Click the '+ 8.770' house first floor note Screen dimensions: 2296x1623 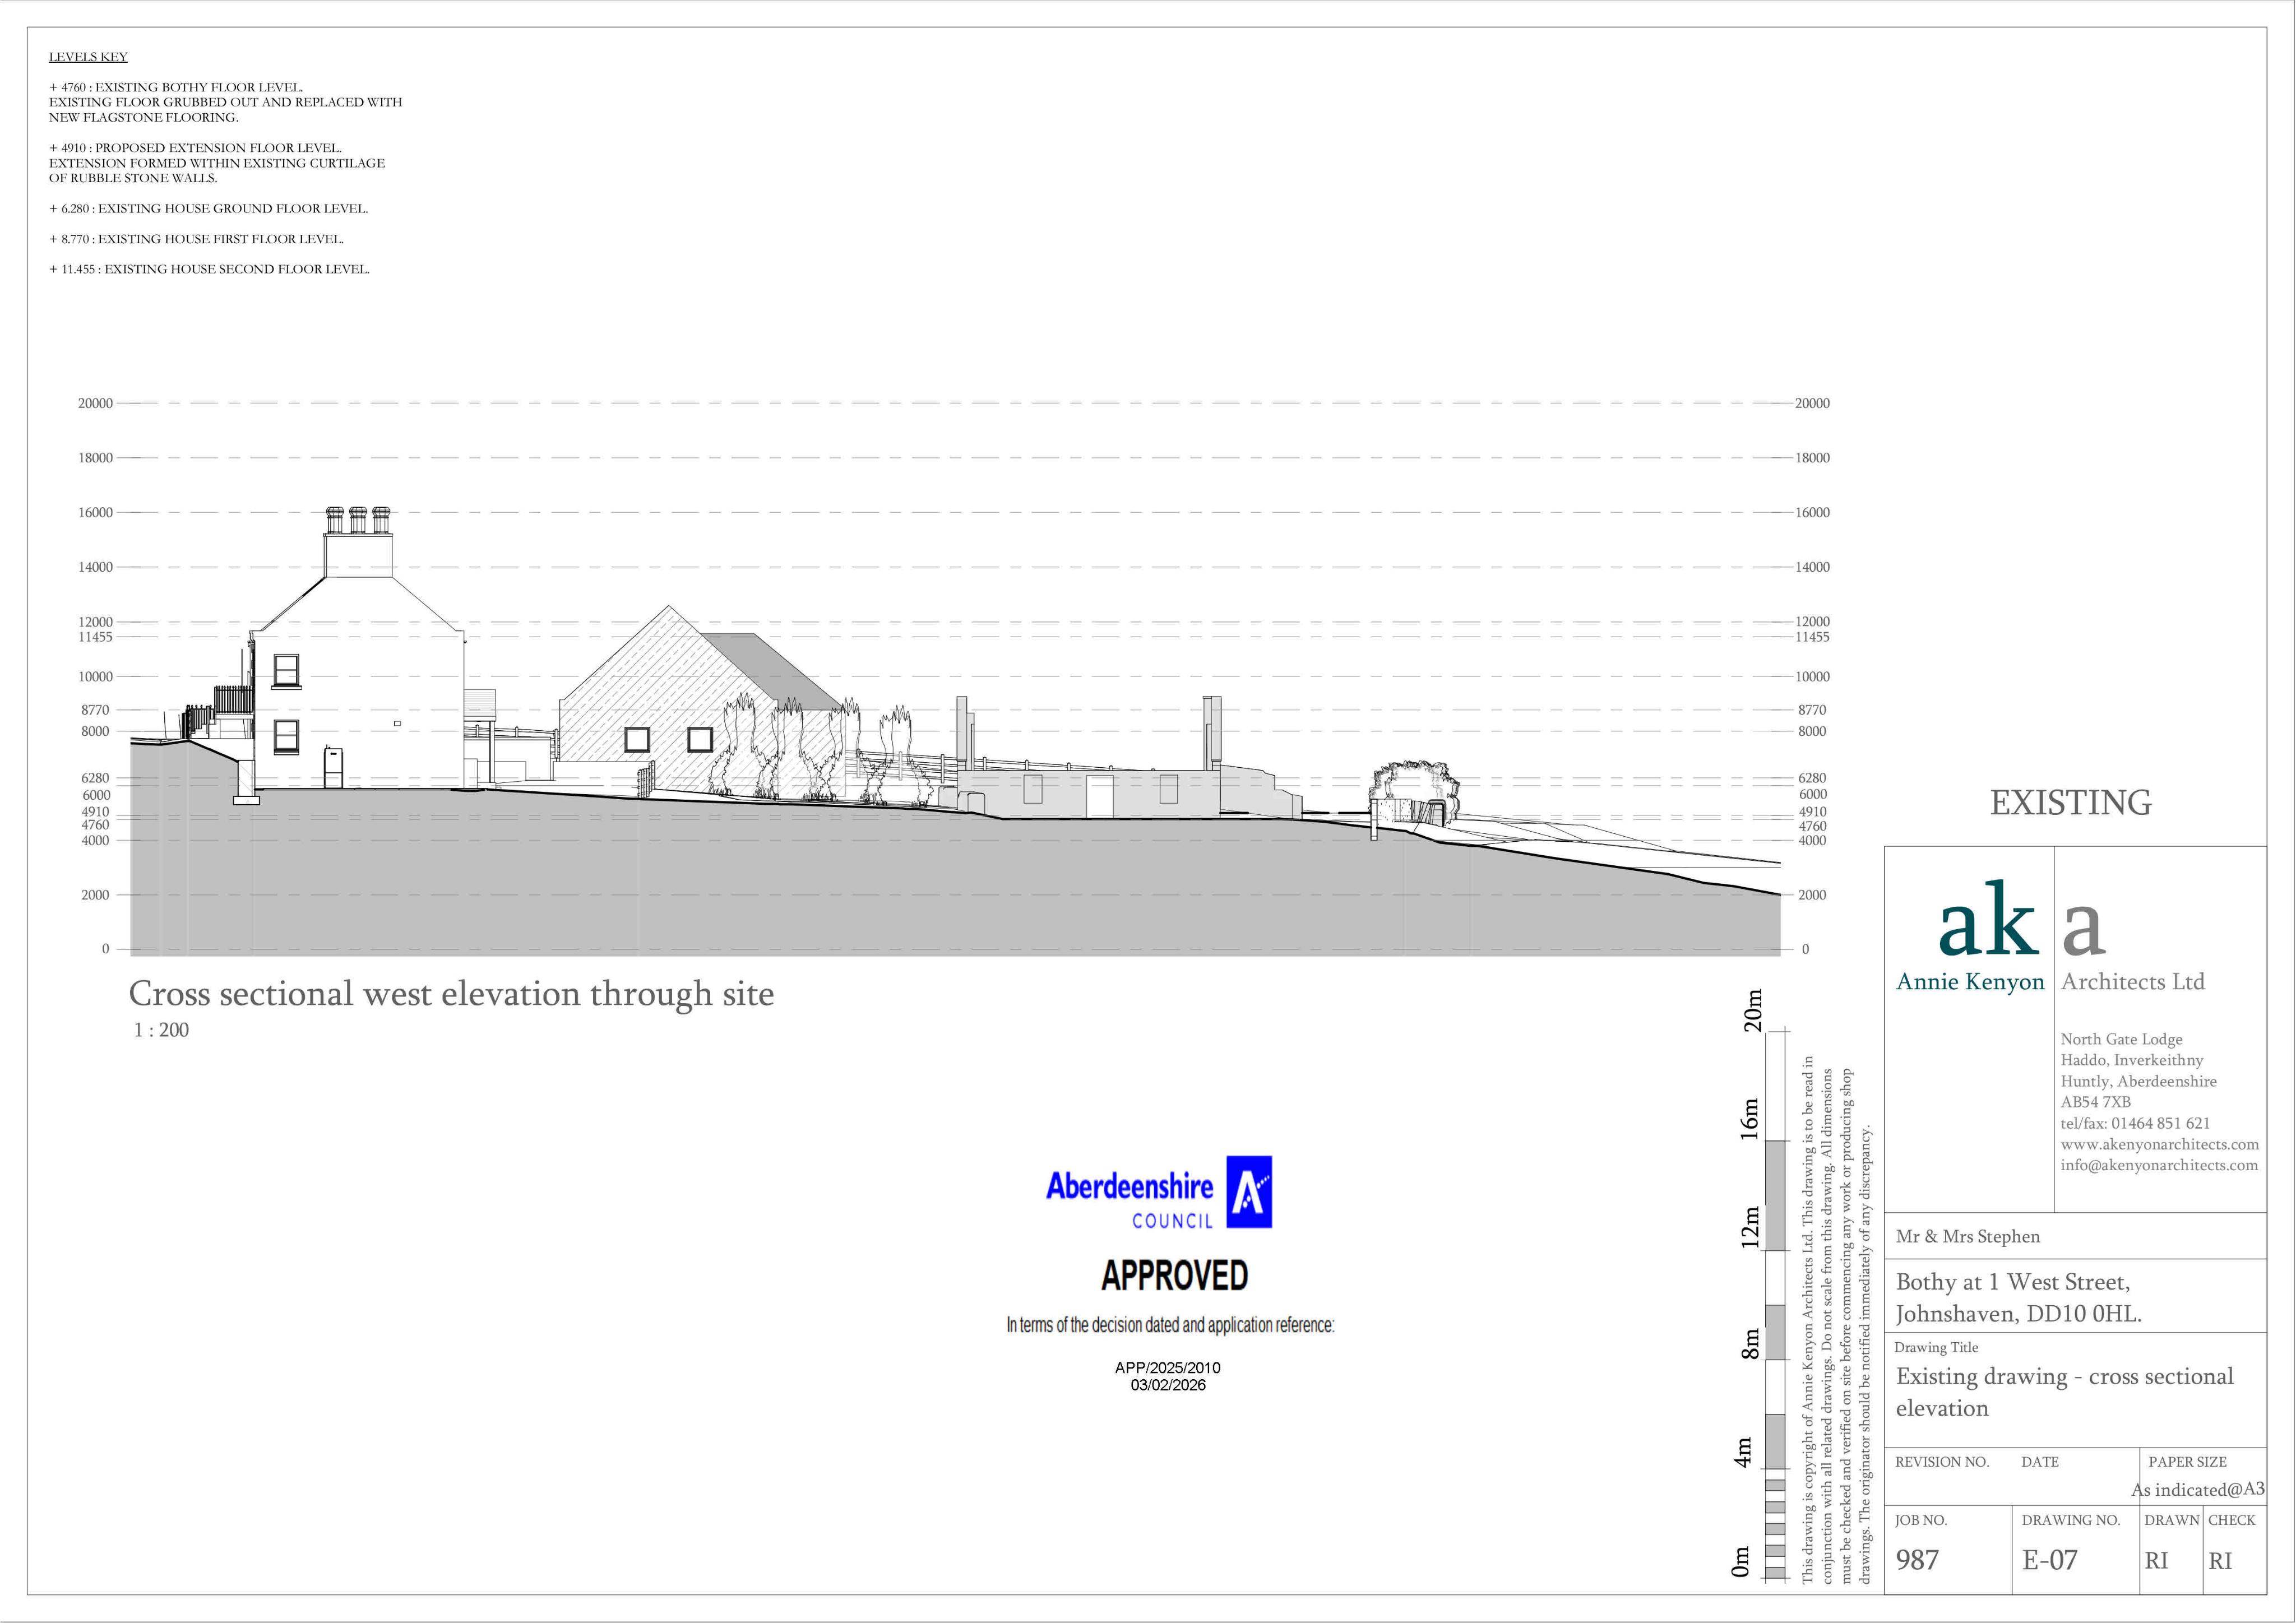coord(196,239)
